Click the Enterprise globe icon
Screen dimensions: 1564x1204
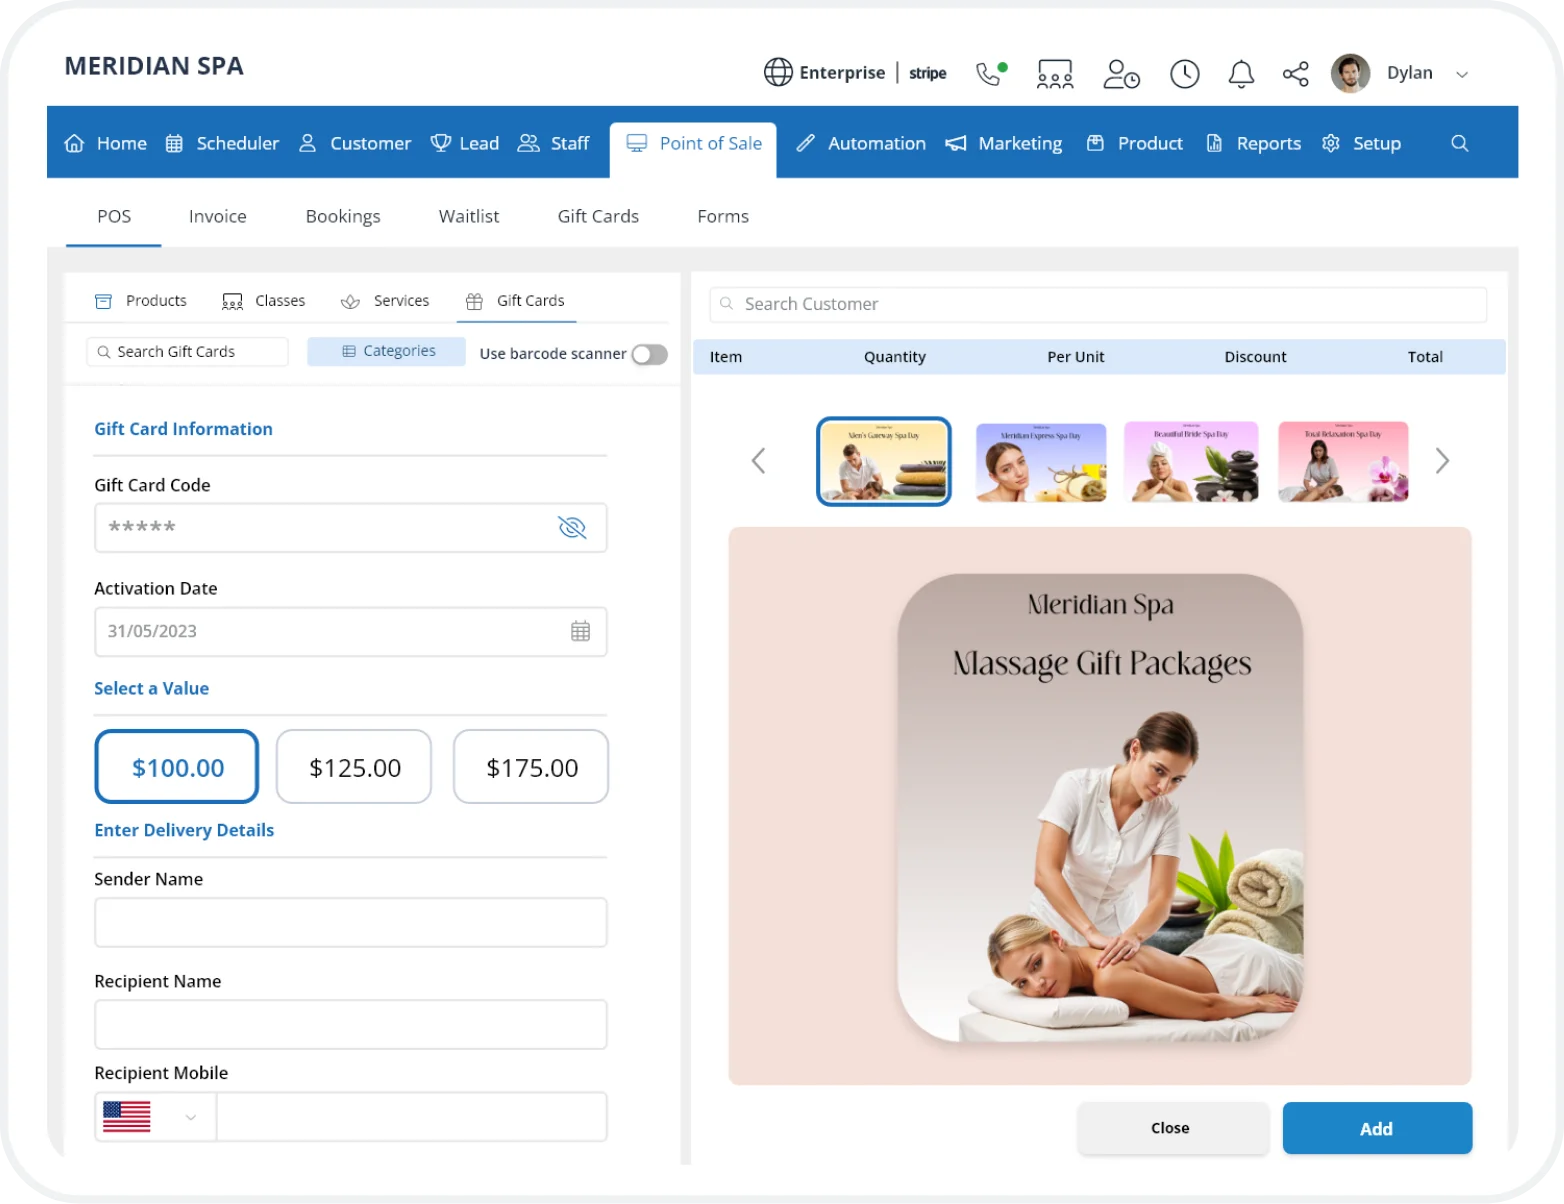778,72
